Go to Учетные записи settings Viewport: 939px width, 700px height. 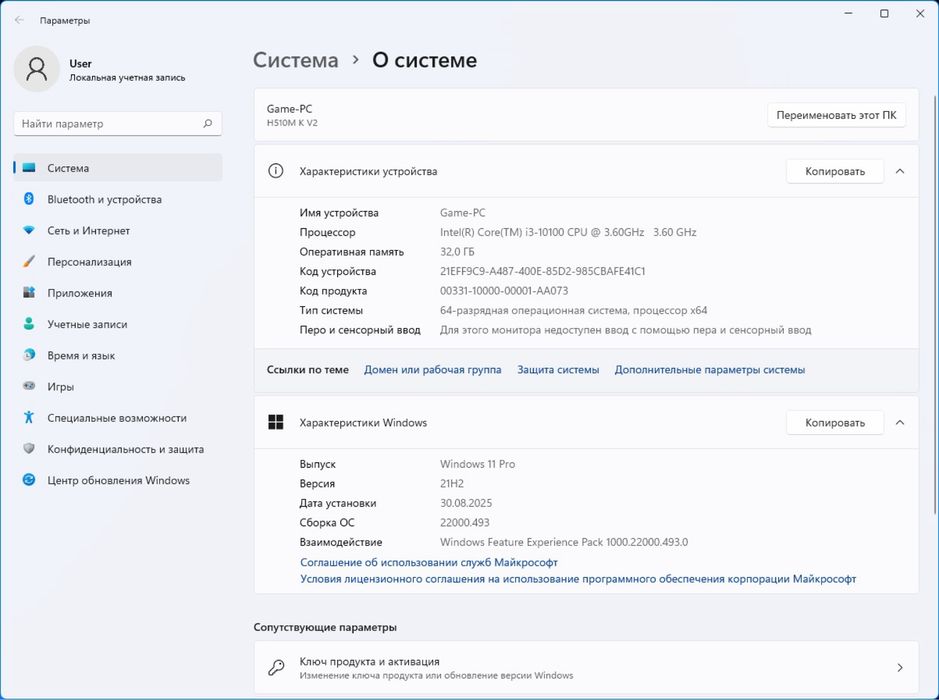point(87,324)
